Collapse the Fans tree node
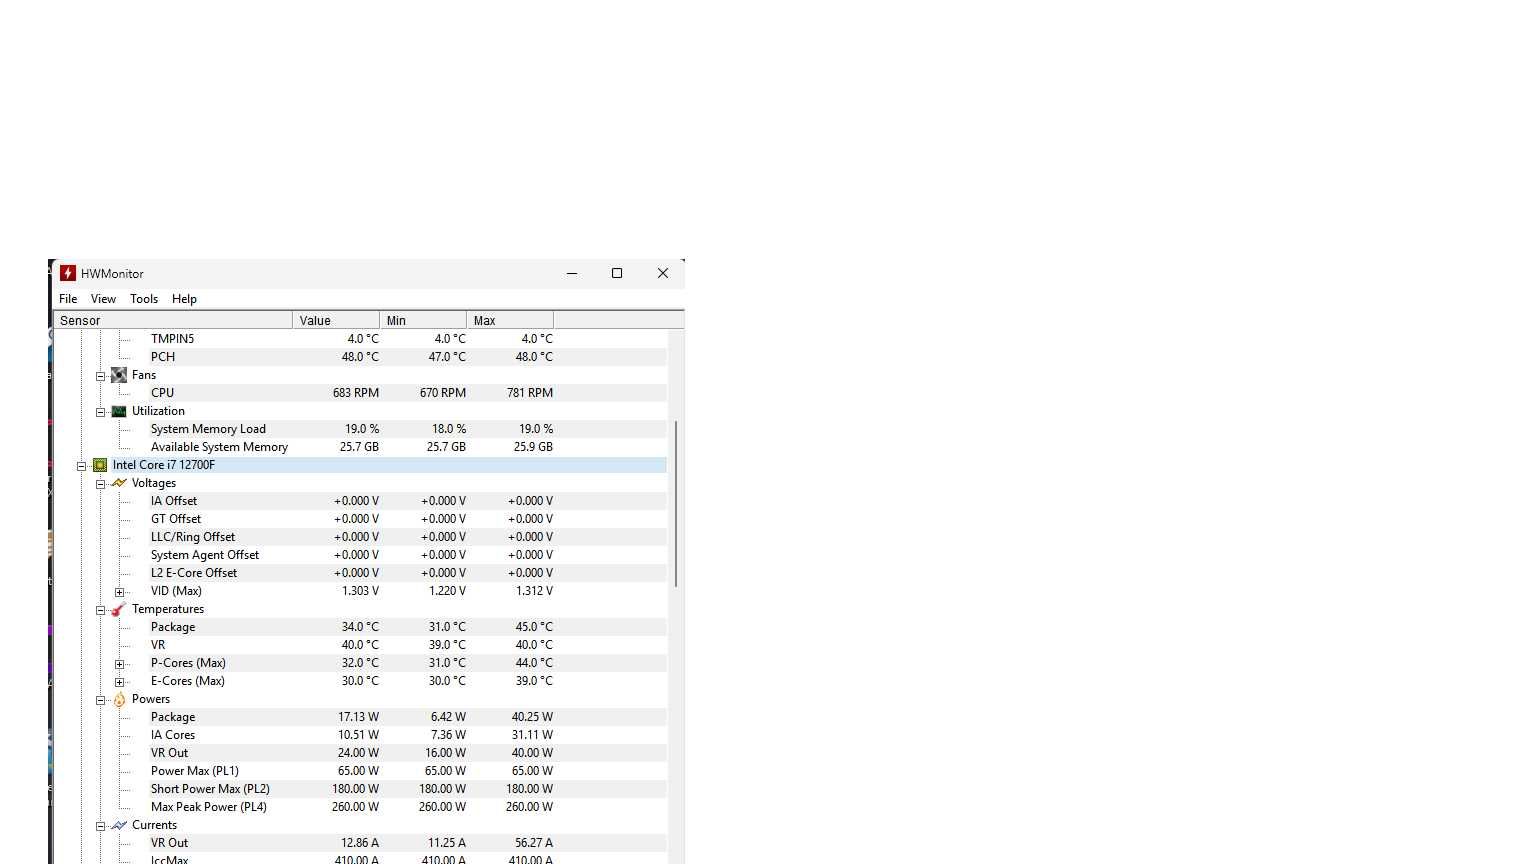This screenshot has height=864, width=1536. pyautogui.click(x=100, y=376)
